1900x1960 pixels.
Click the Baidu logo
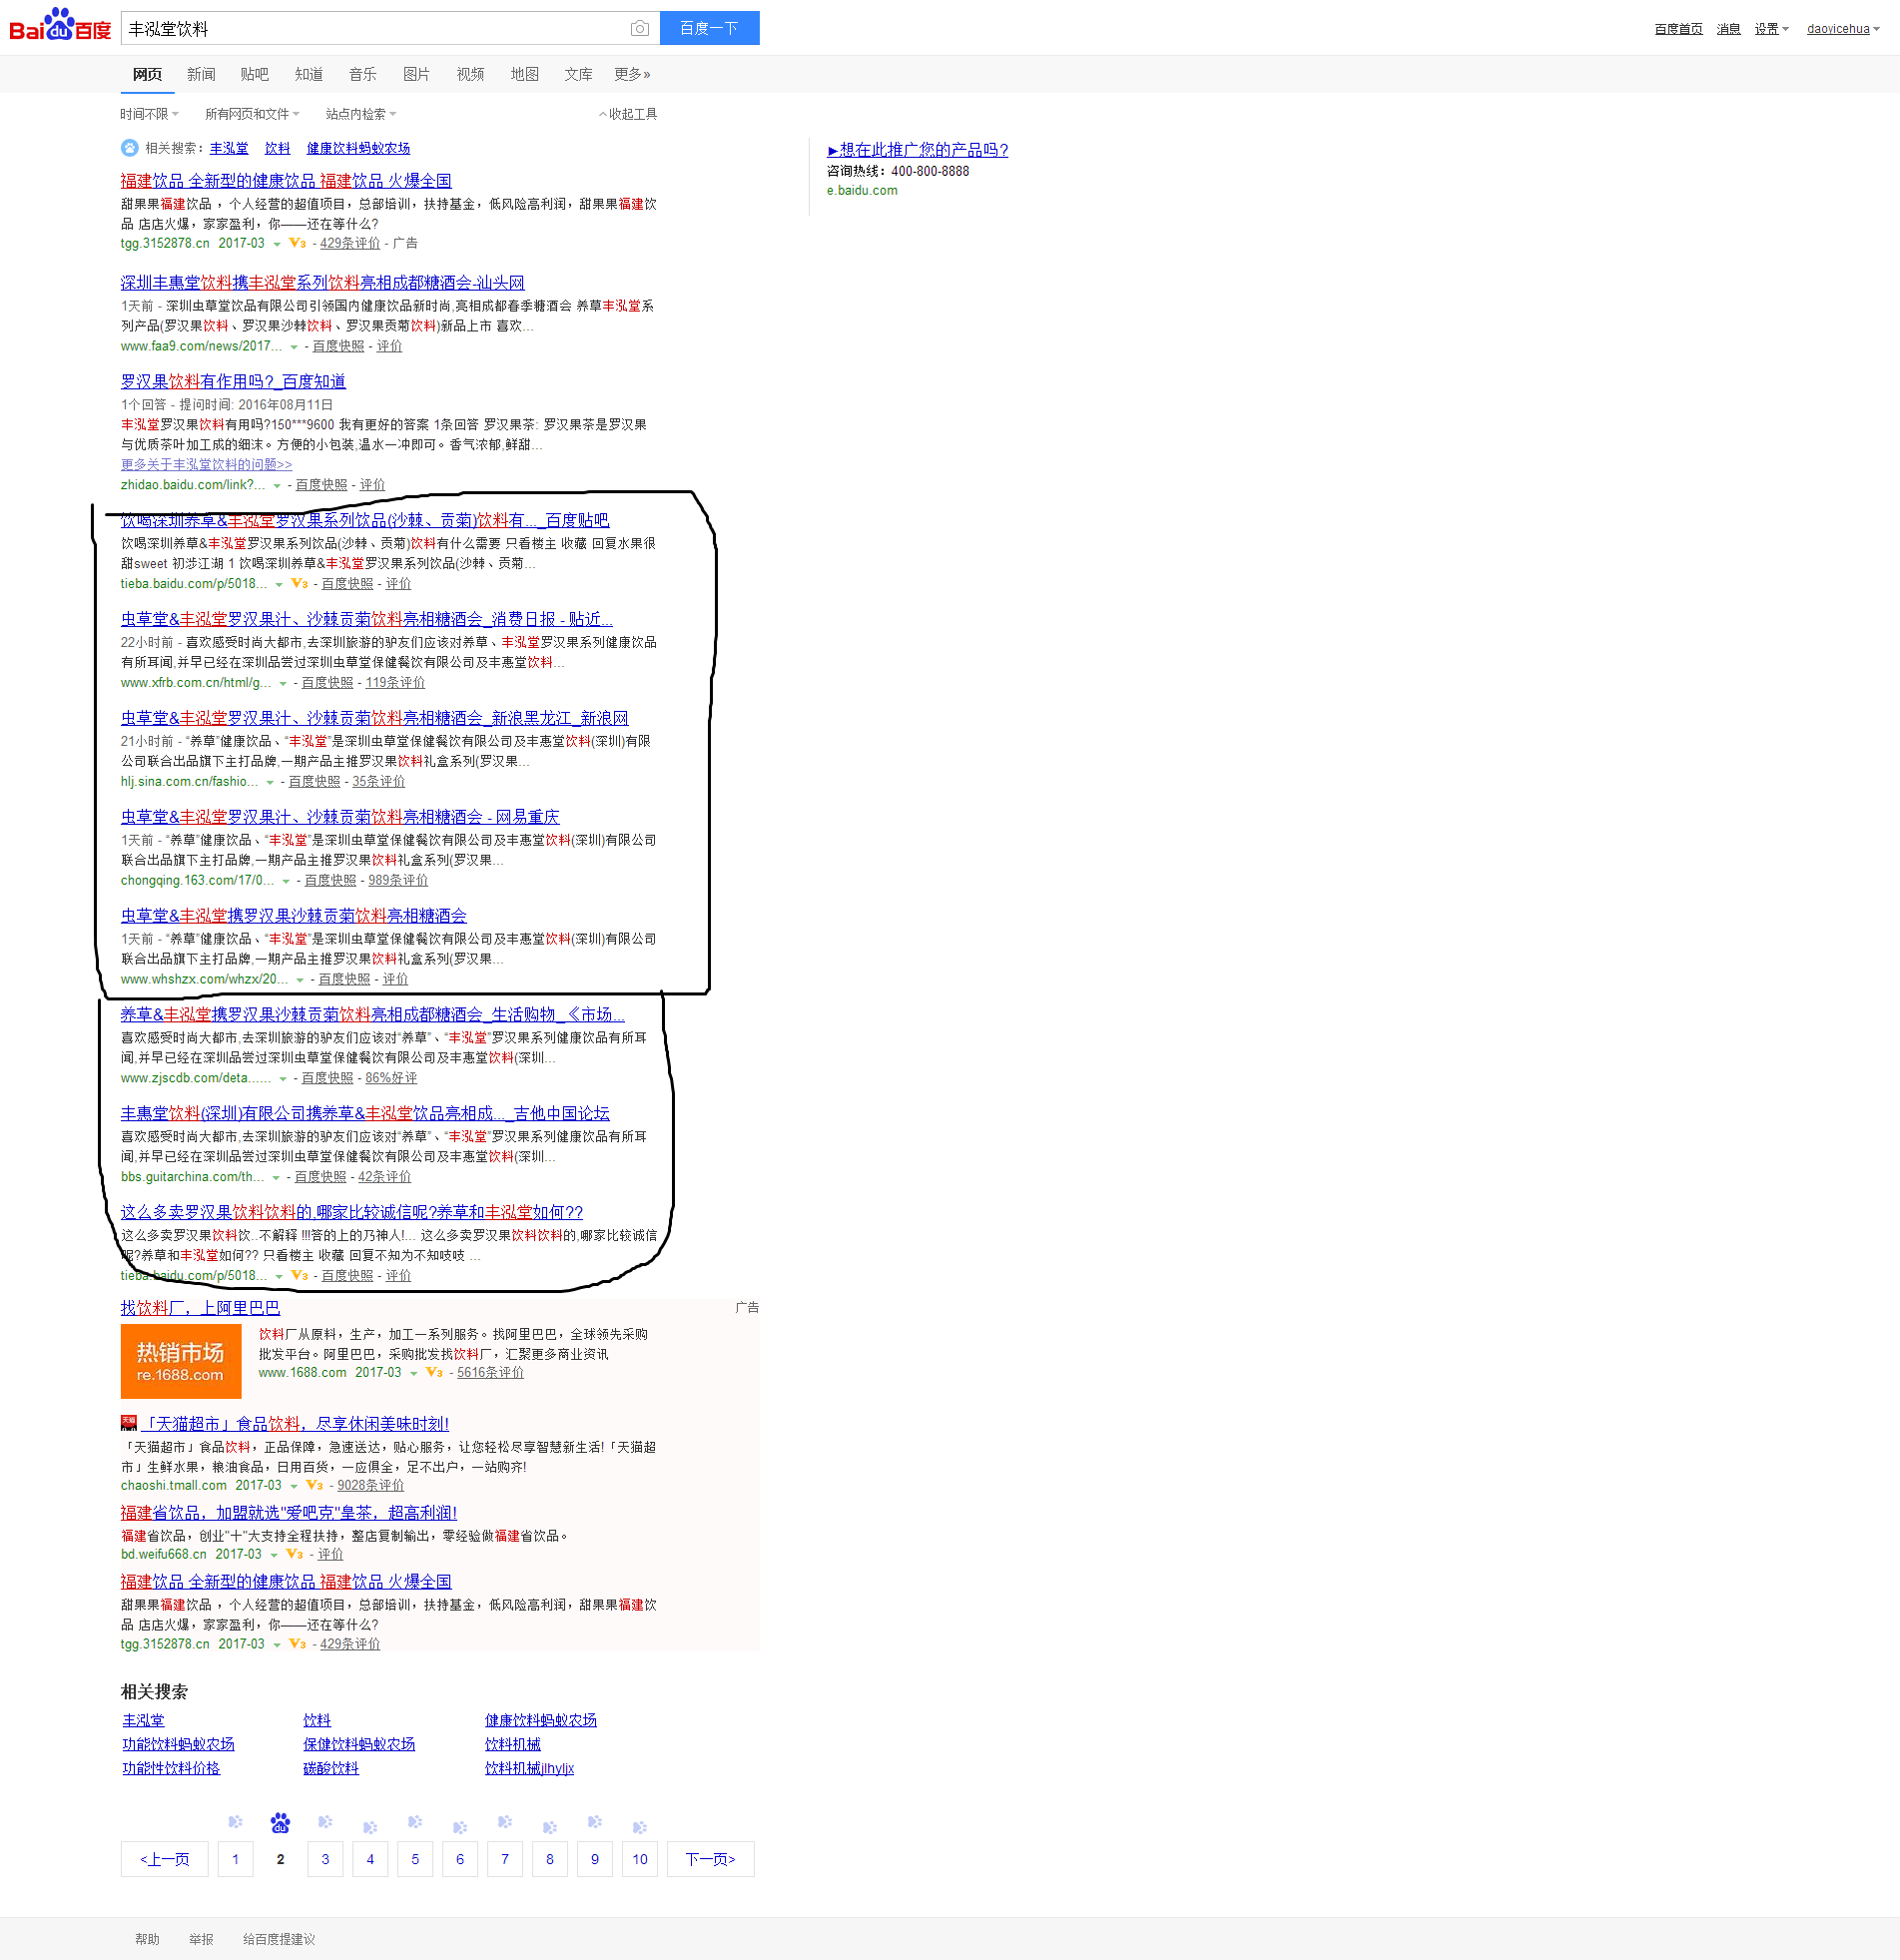click(60, 25)
